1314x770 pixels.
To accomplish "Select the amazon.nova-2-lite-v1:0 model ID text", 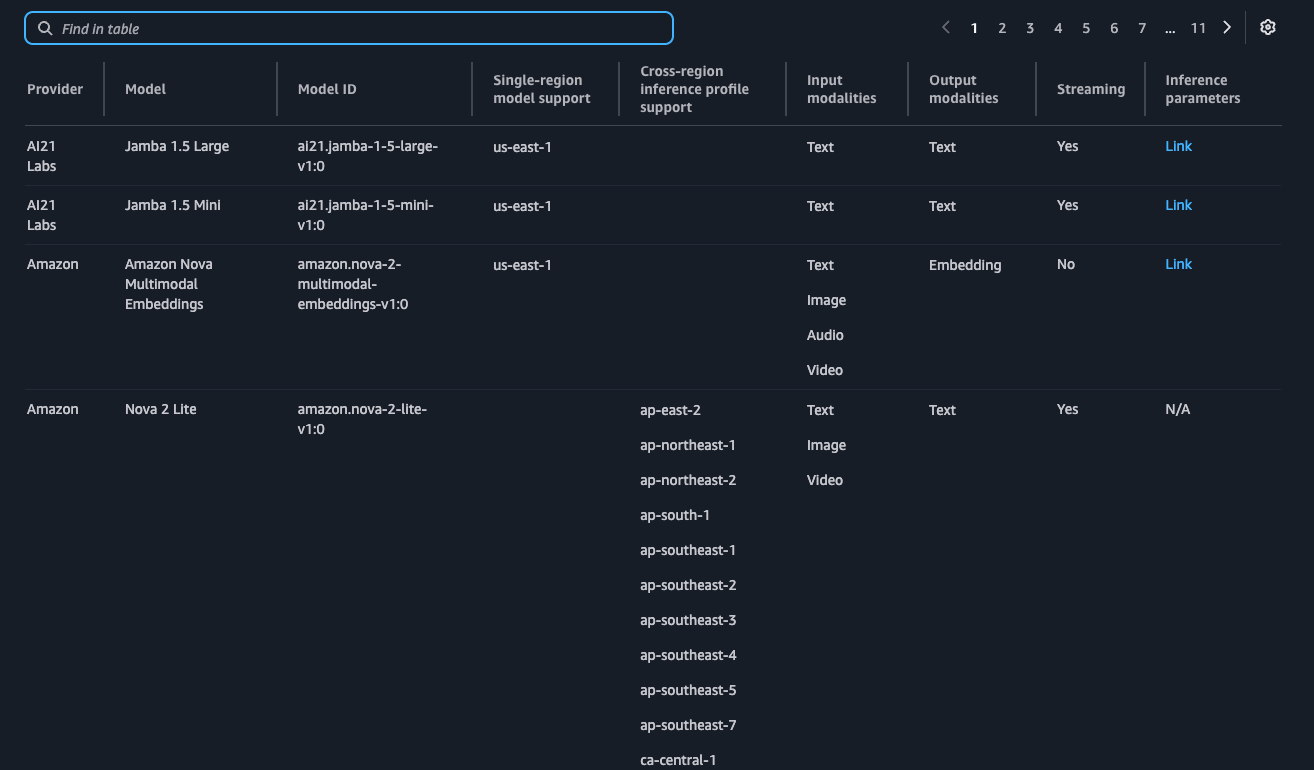I will (362, 419).
